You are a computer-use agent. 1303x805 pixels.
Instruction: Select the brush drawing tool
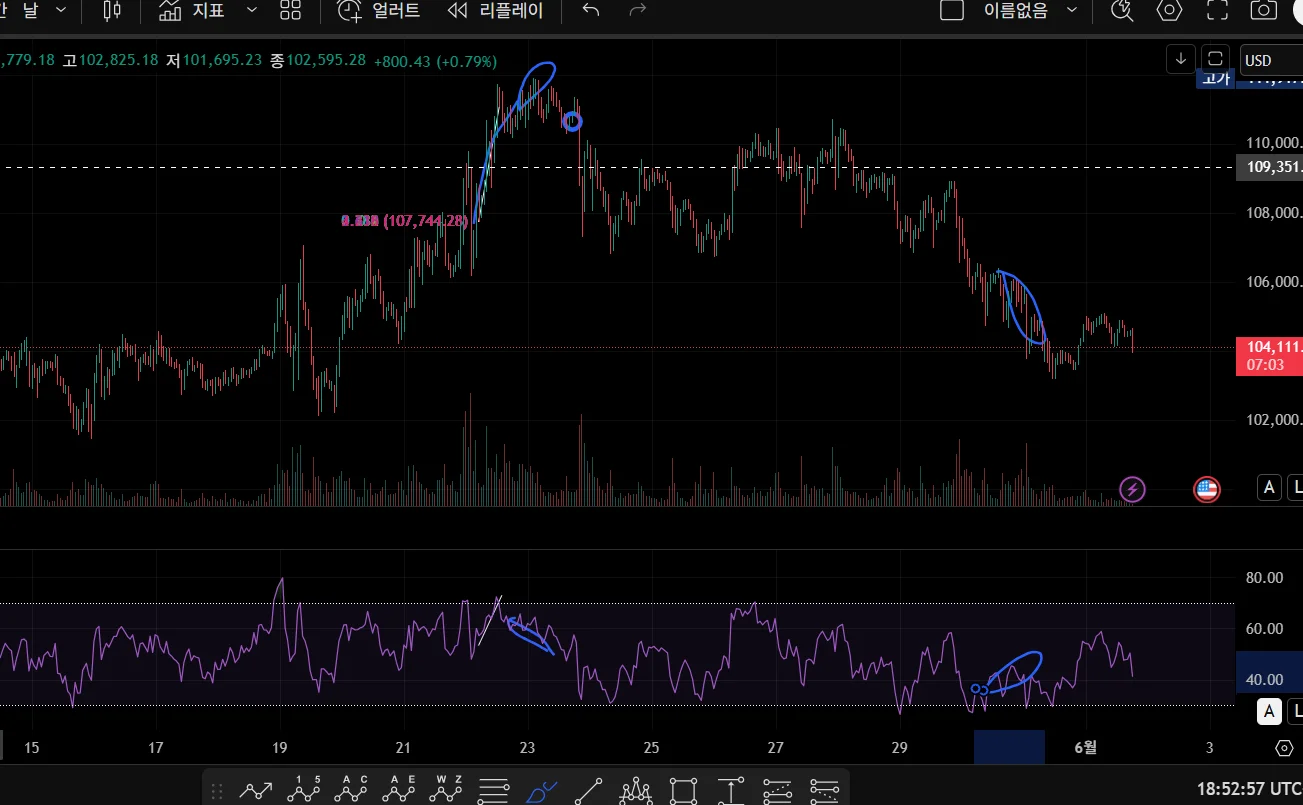(541, 791)
